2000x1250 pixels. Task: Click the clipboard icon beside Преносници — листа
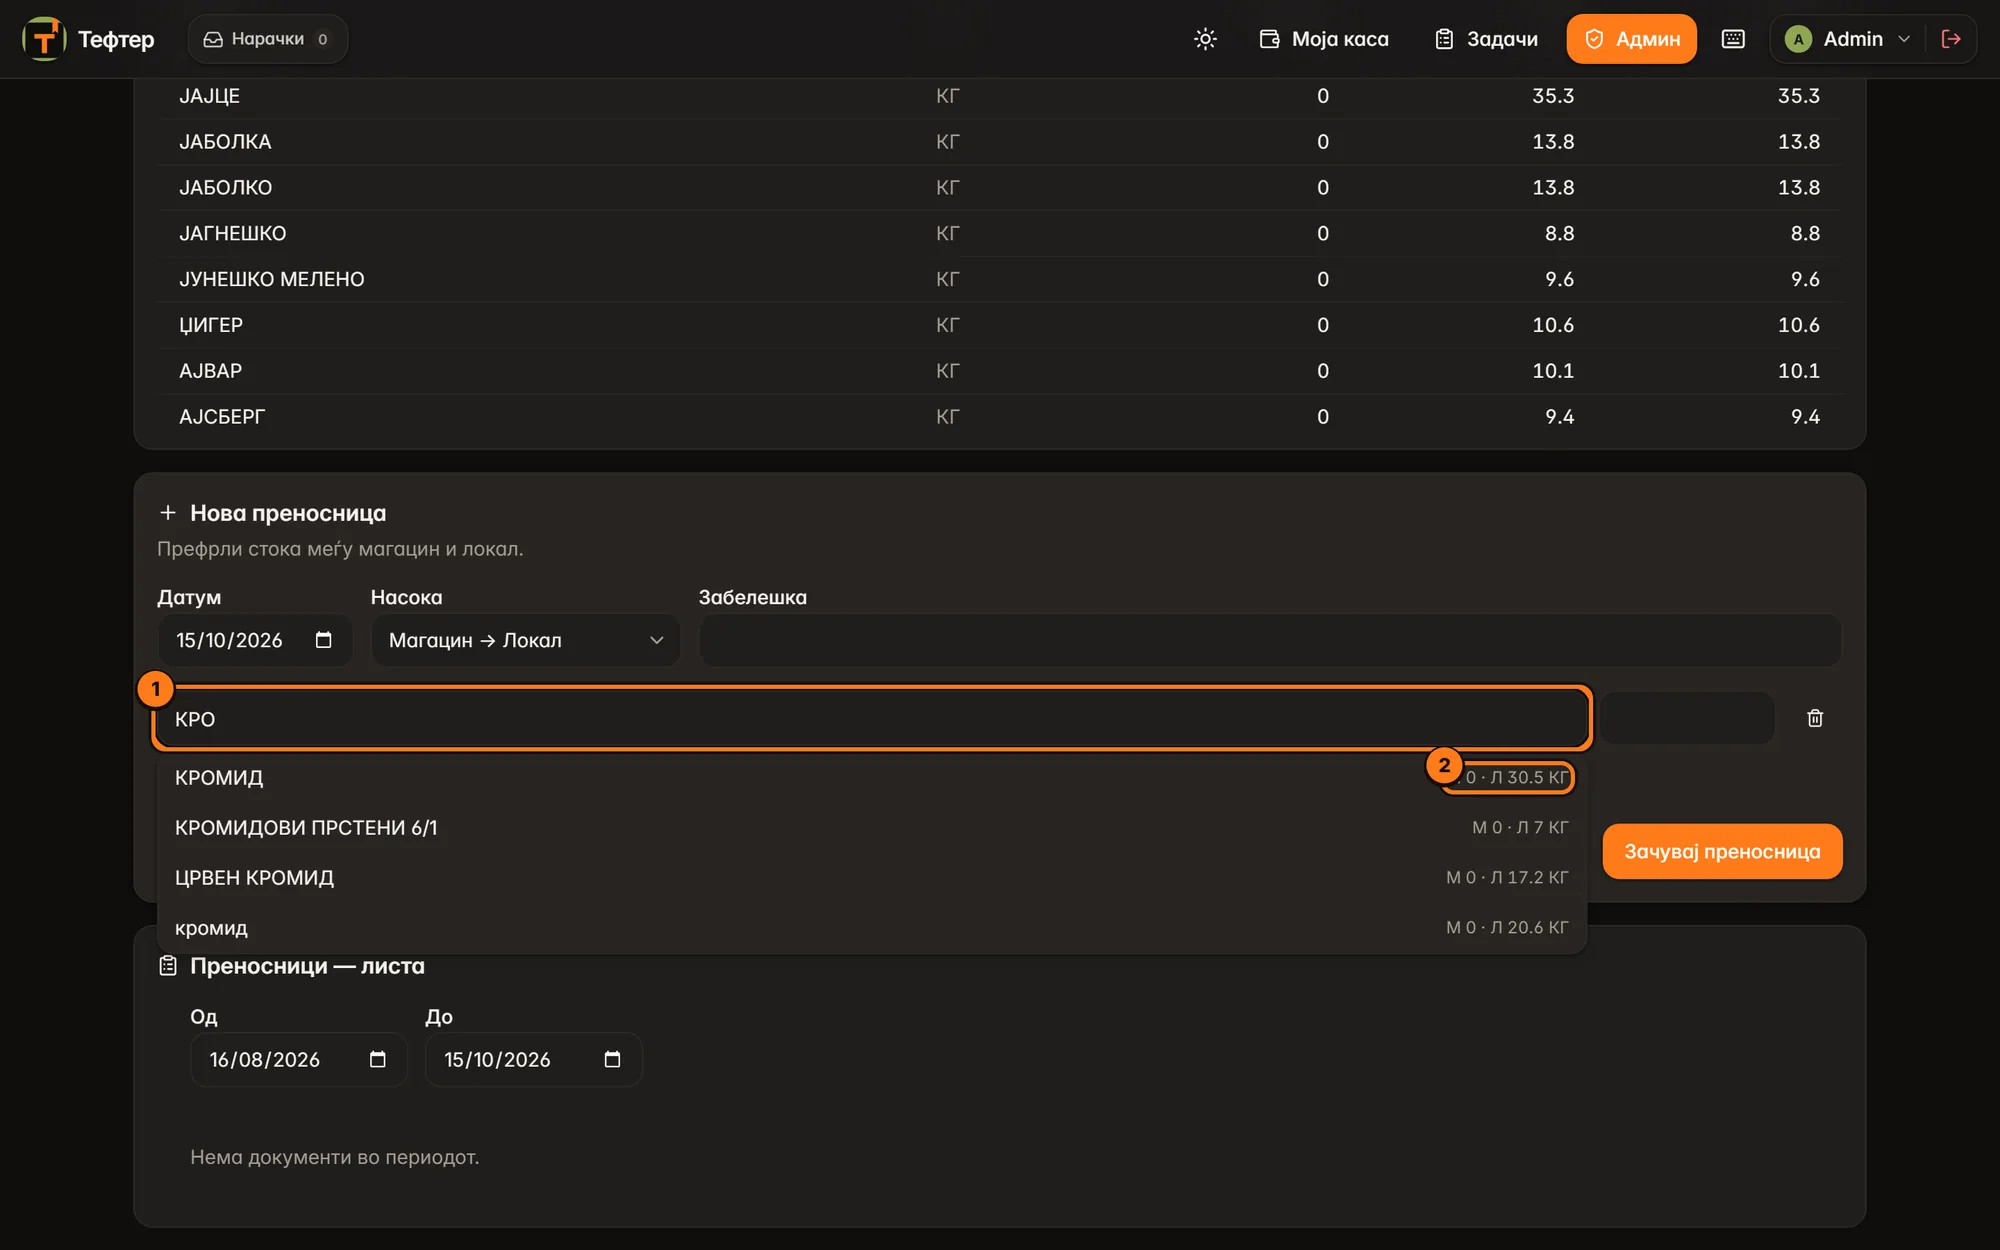[x=168, y=966]
